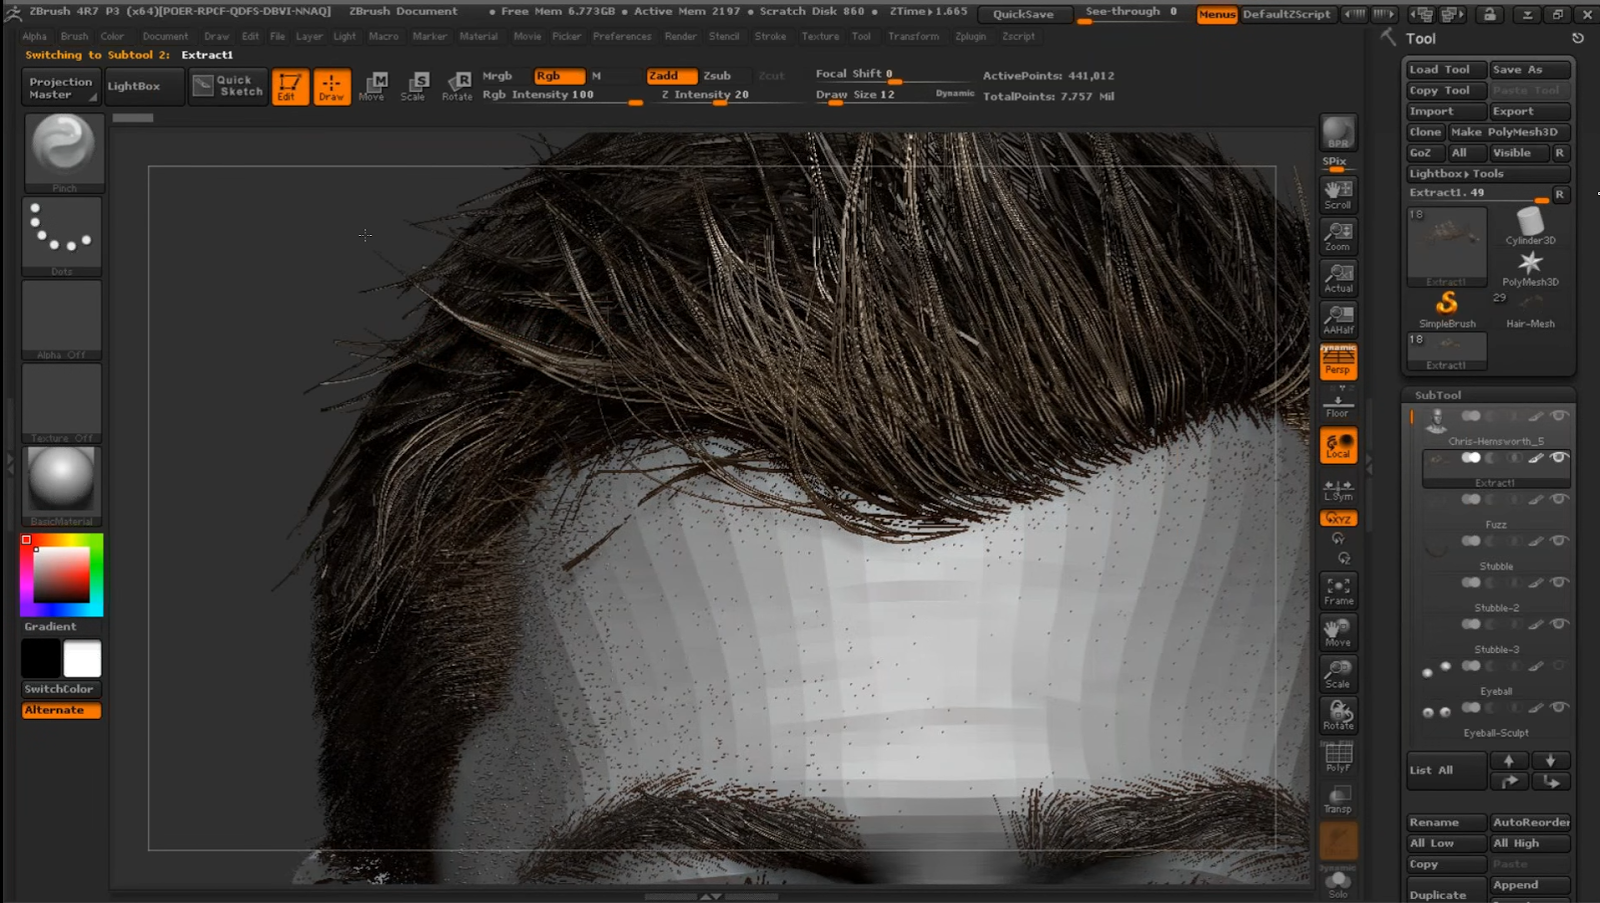1600x903 pixels.
Task: Select the Pinch brush thumbnail
Action: (x=63, y=152)
